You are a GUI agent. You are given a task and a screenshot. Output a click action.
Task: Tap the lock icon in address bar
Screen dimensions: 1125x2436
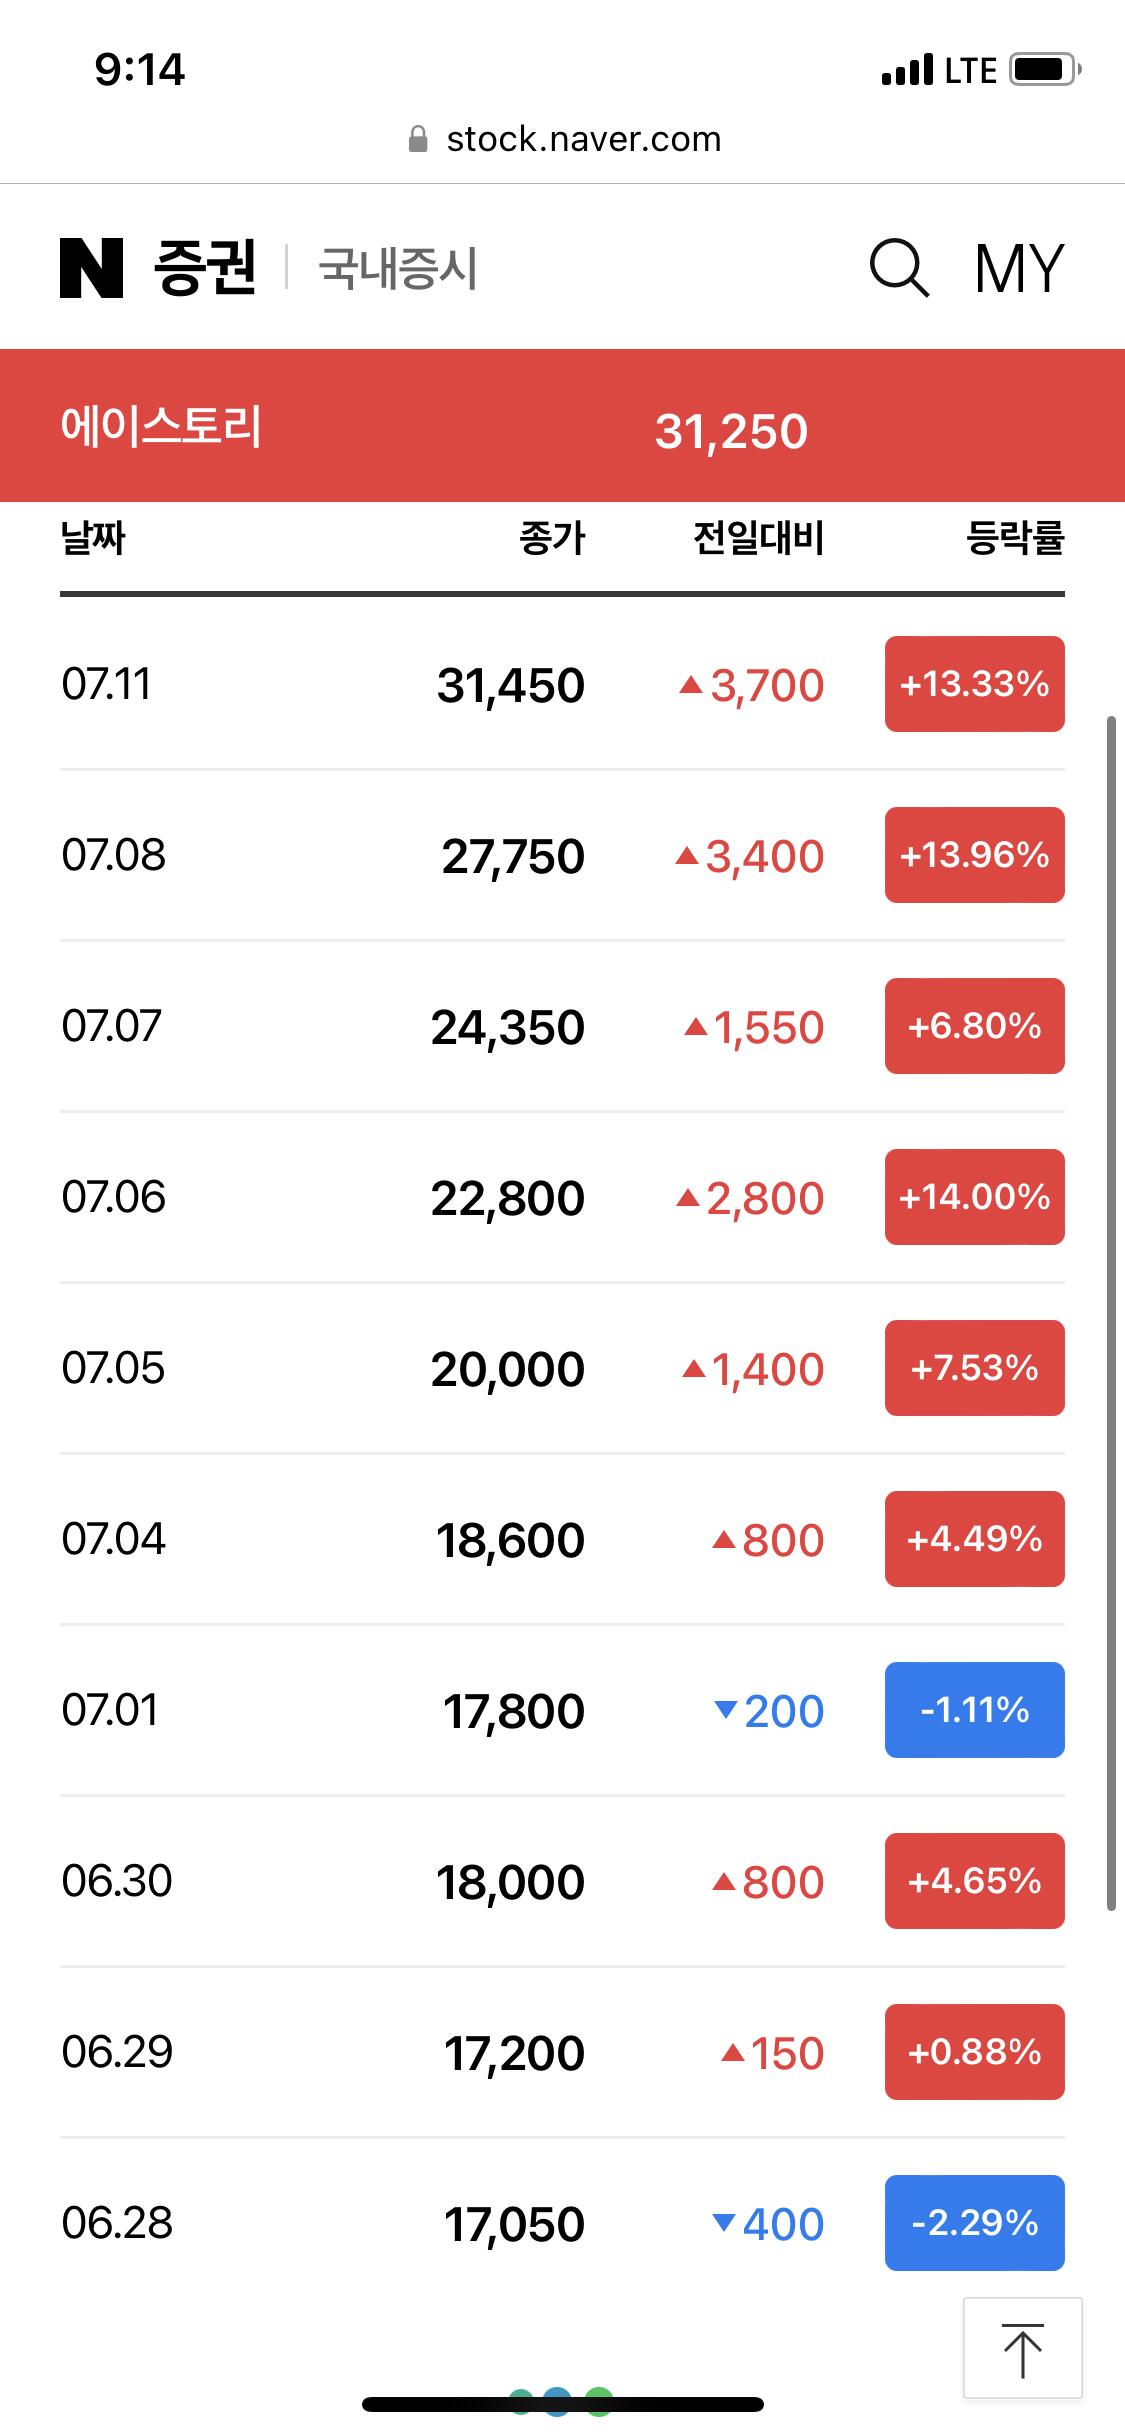pyautogui.click(x=418, y=139)
